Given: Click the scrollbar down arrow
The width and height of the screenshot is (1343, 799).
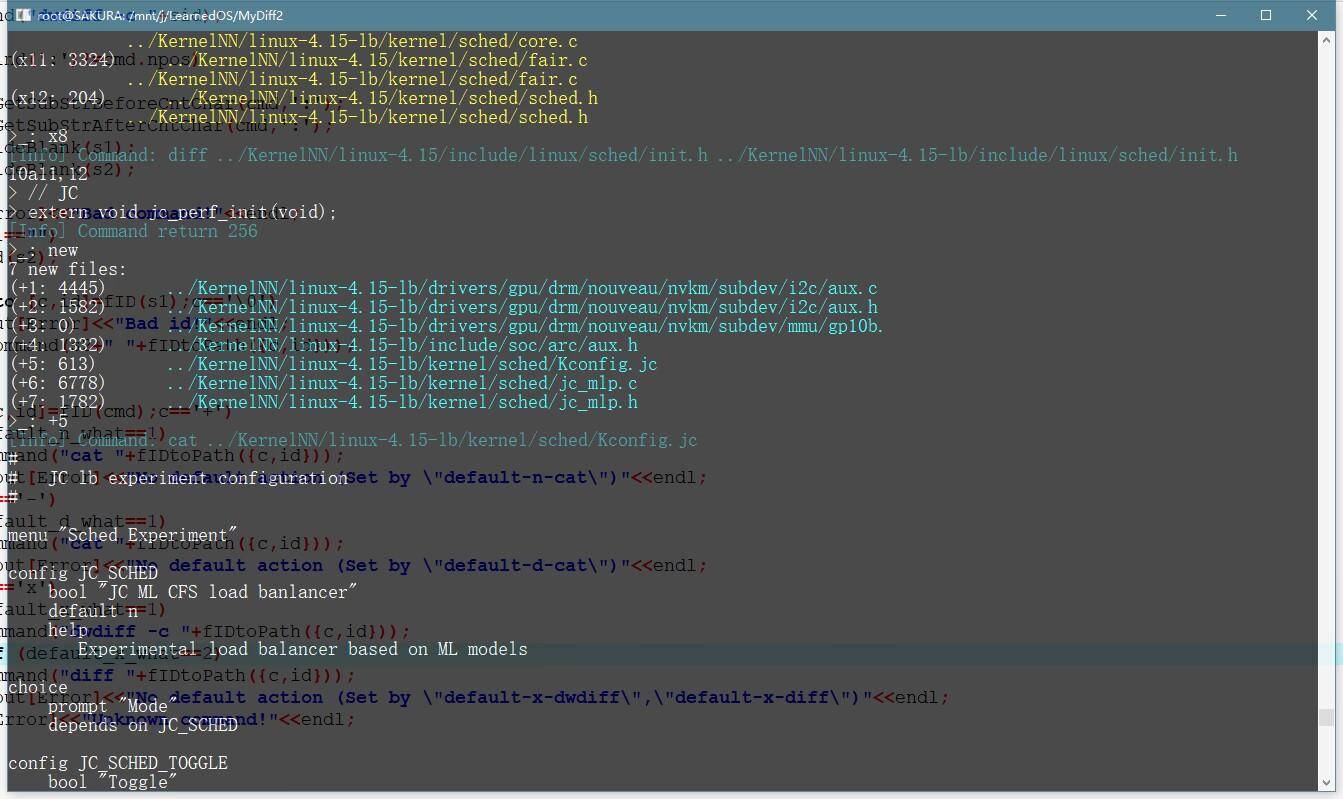Looking at the screenshot, I should (1326, 783).
